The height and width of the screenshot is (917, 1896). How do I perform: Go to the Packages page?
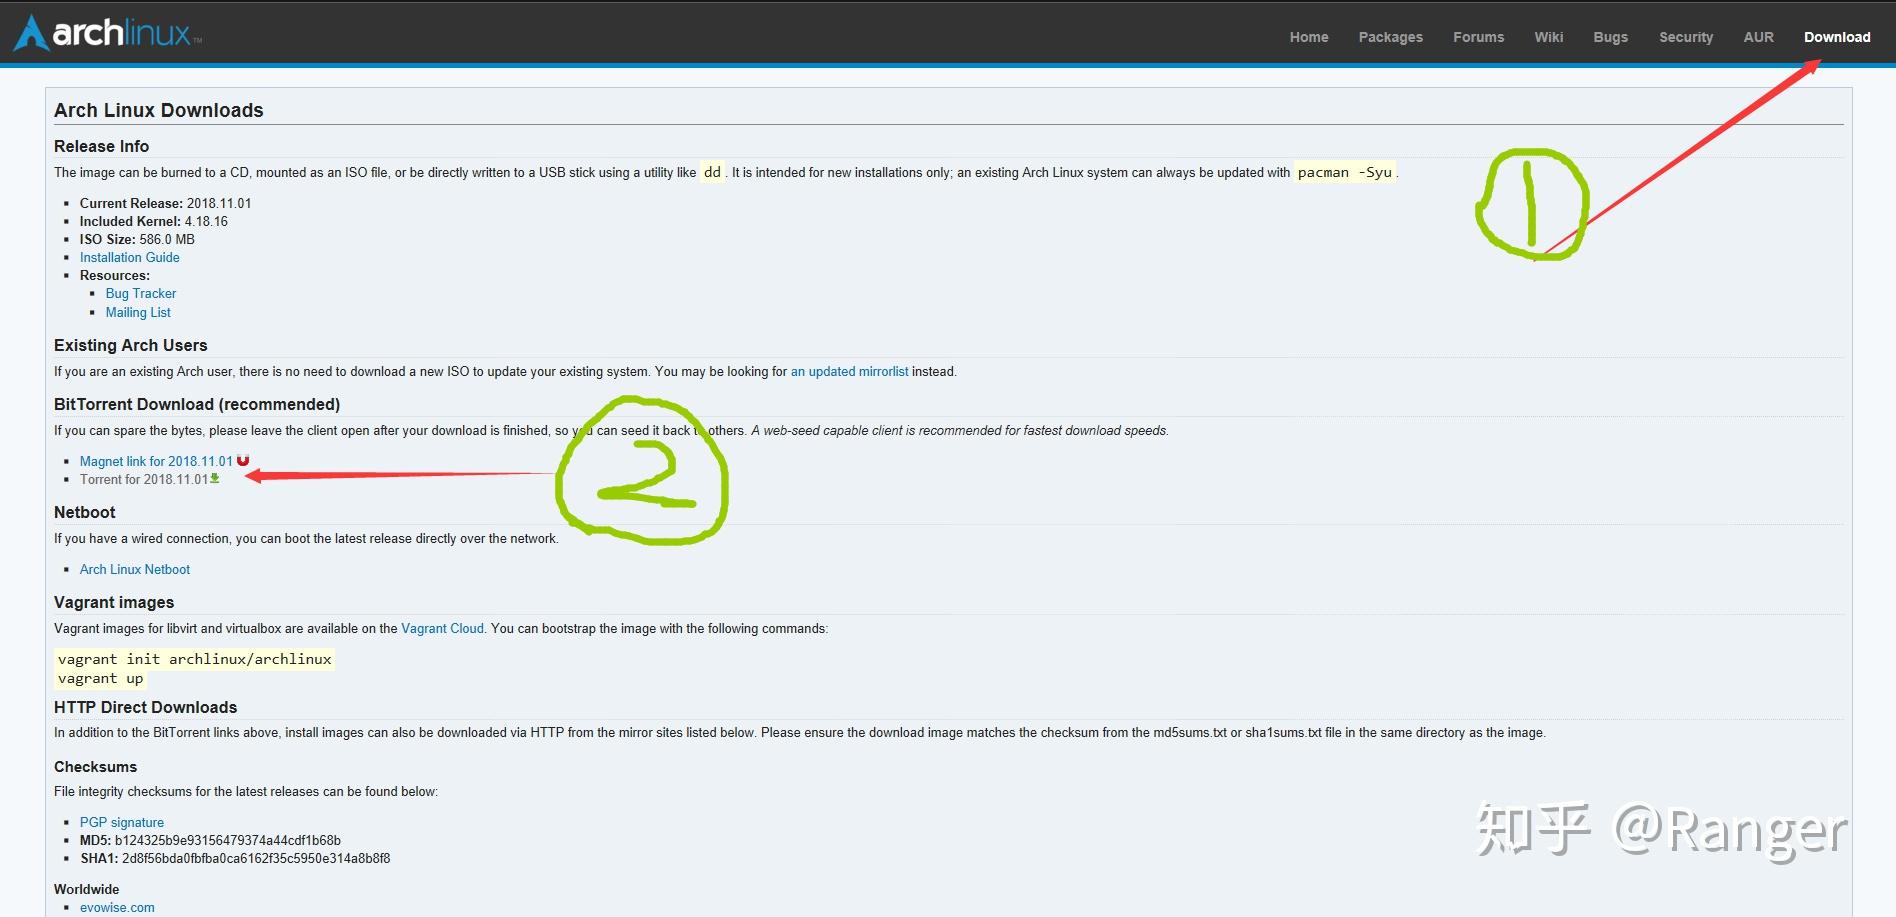pyautogui.click(x=1390, y=37)
